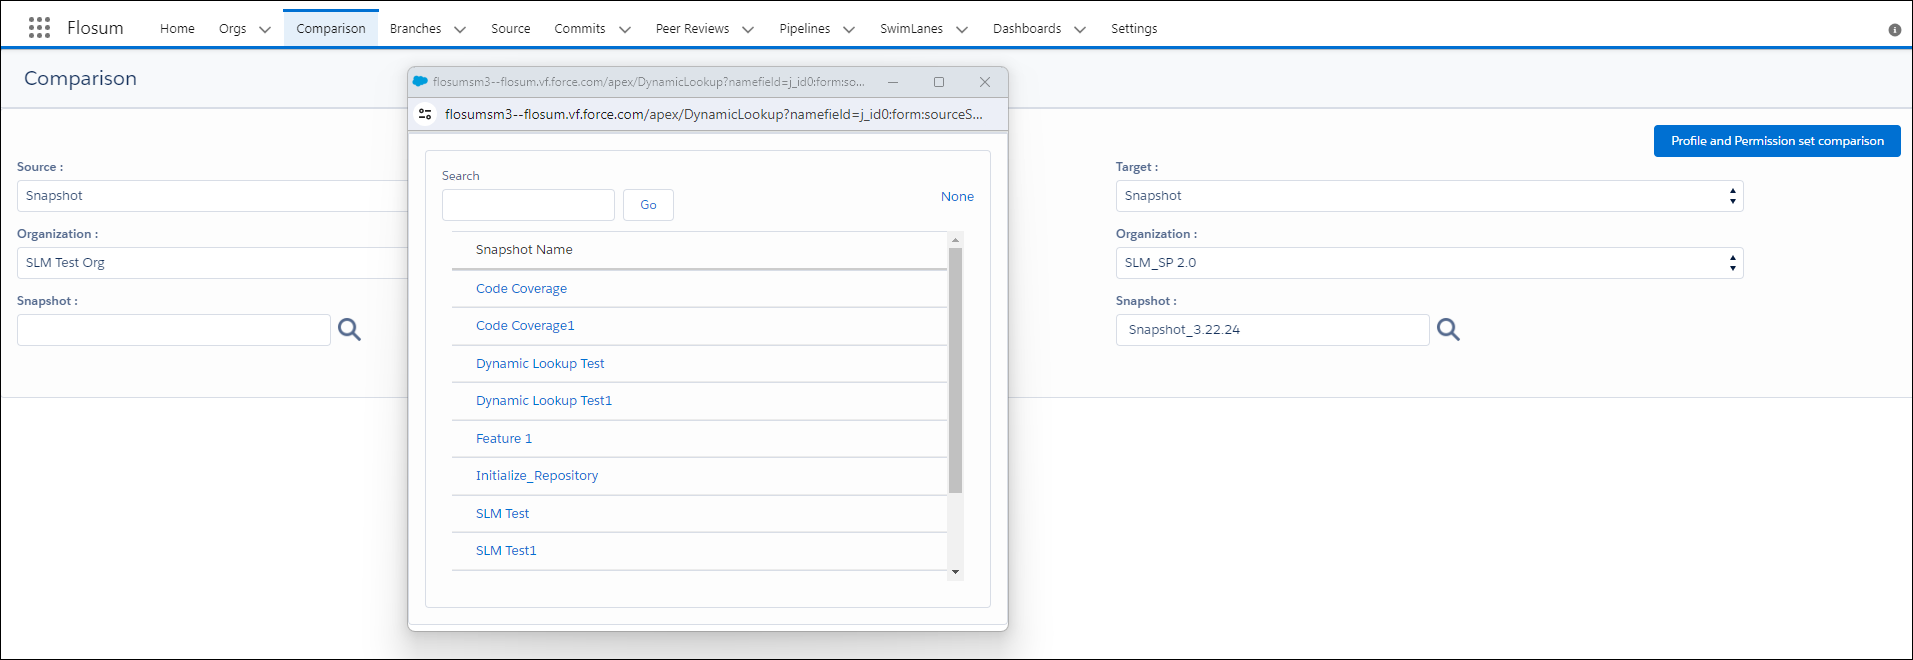Expand the Pipelines menu chevron
This screenshot has width=1913, height=660.
point(849,29)
